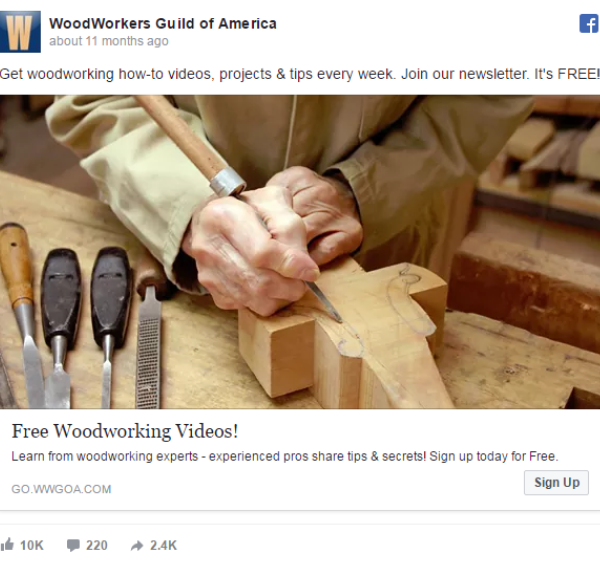Click the Sign Up button
Screen dimensions: 600x561
pos(556,483)
